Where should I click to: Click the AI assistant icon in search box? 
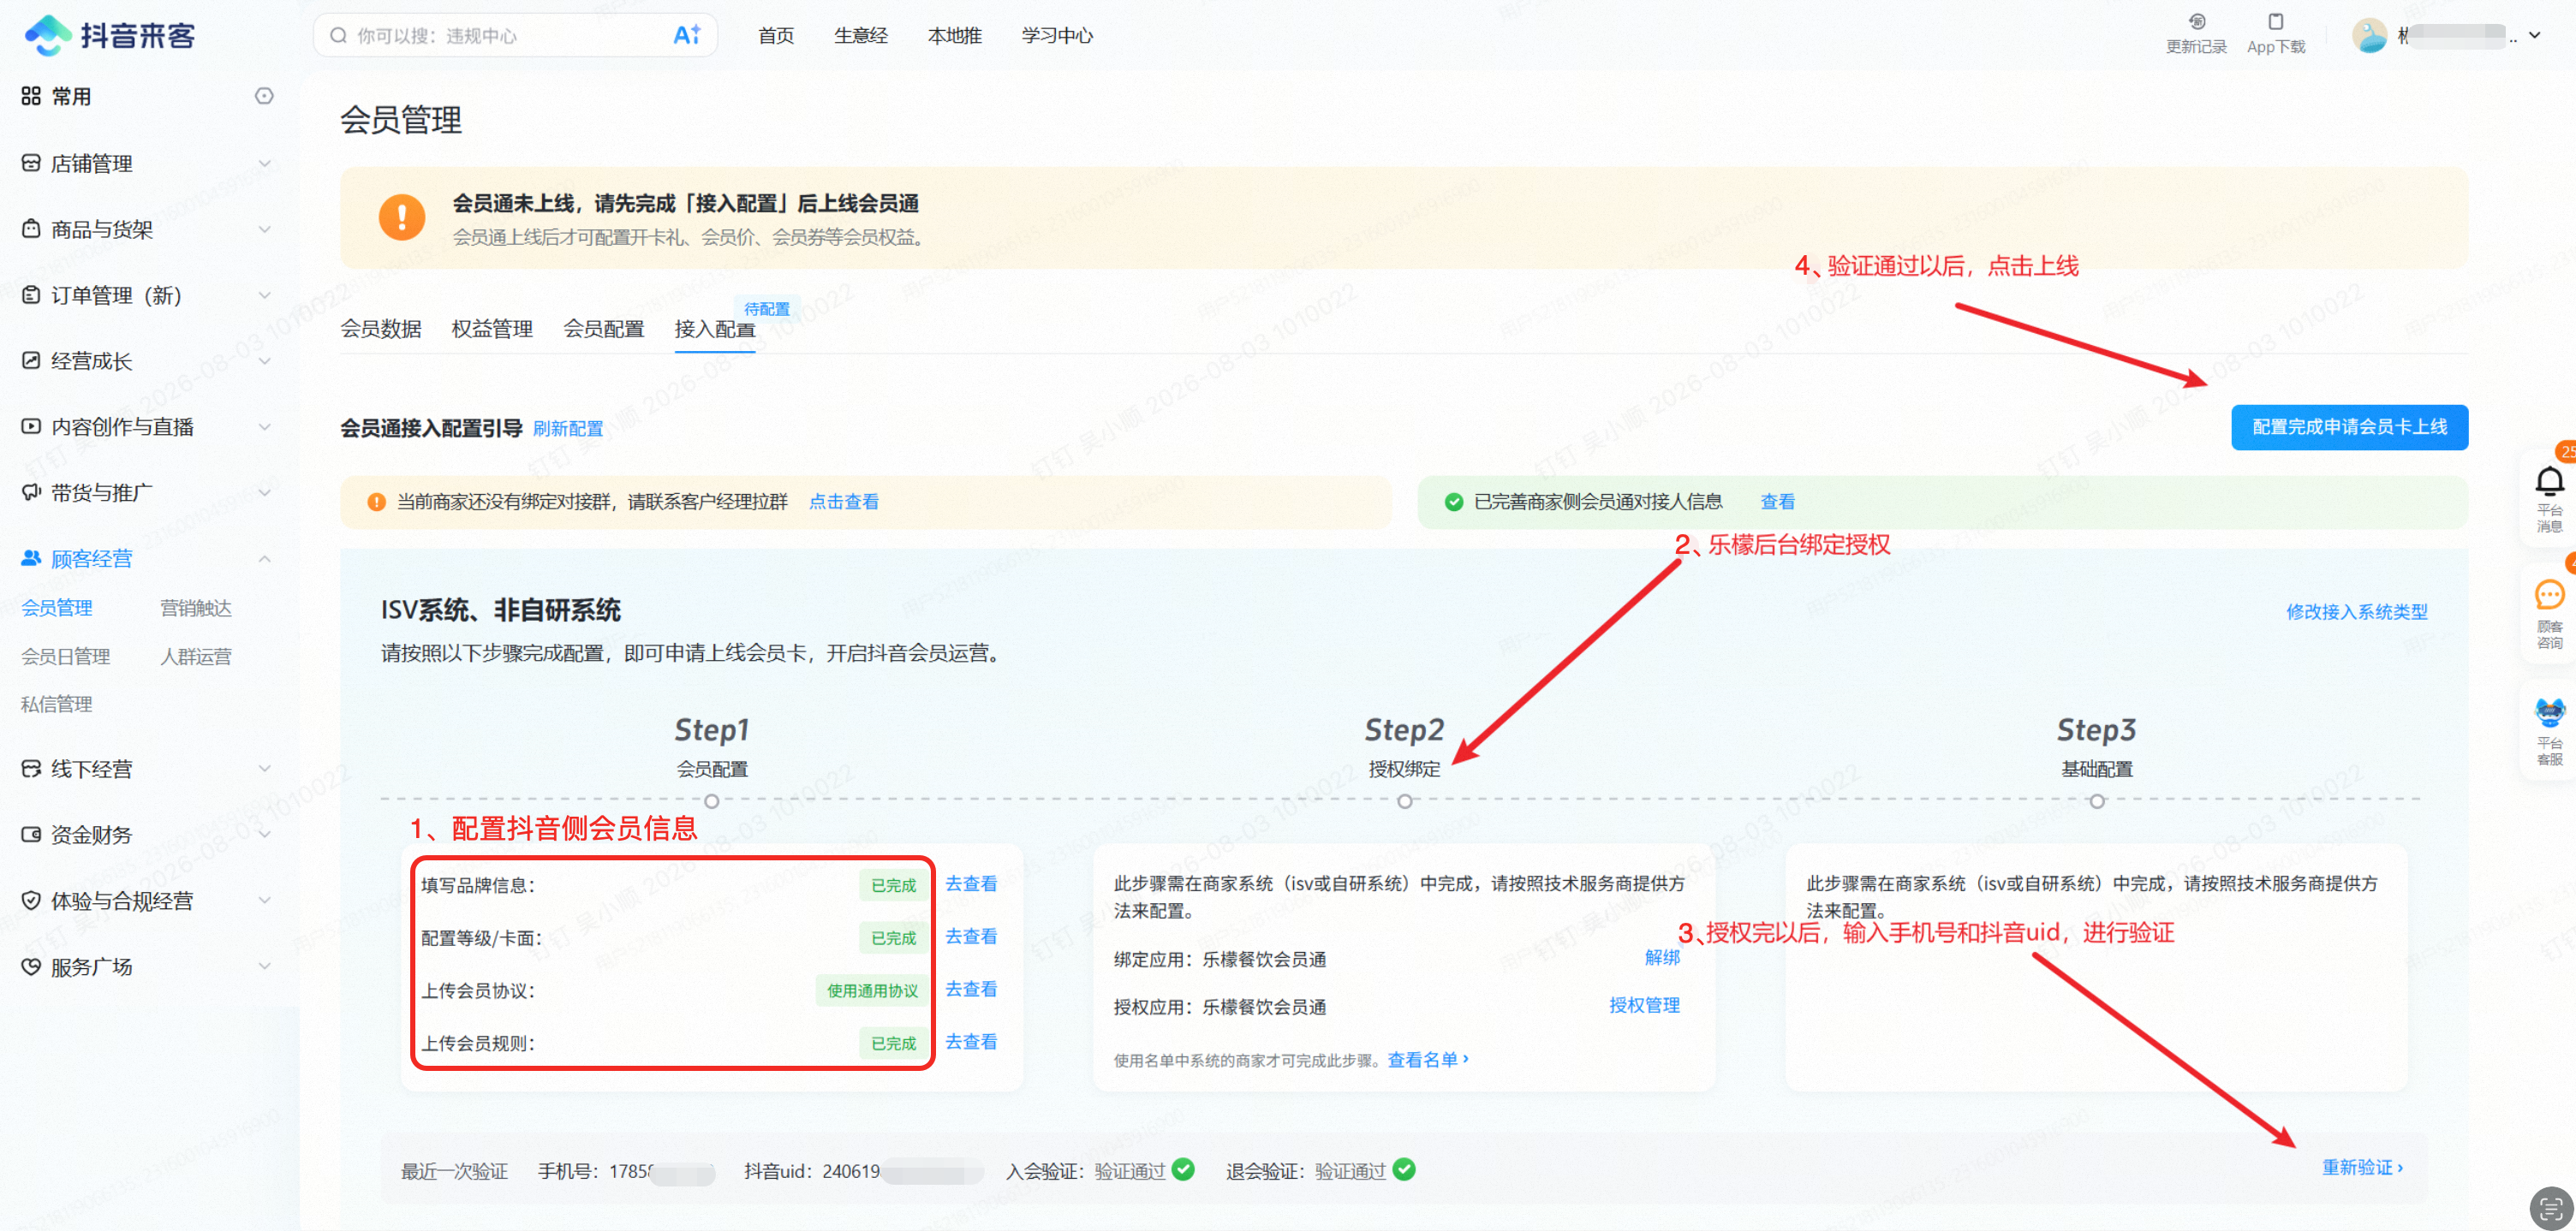(x=687, y=36)
